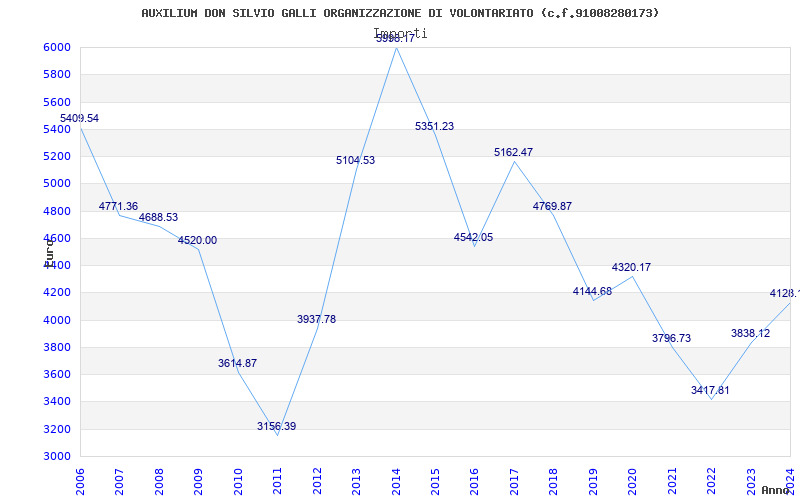Viewport: 800px width, 500px height.
Task: Select the 3796.73 data label
Action: (671, 338)
